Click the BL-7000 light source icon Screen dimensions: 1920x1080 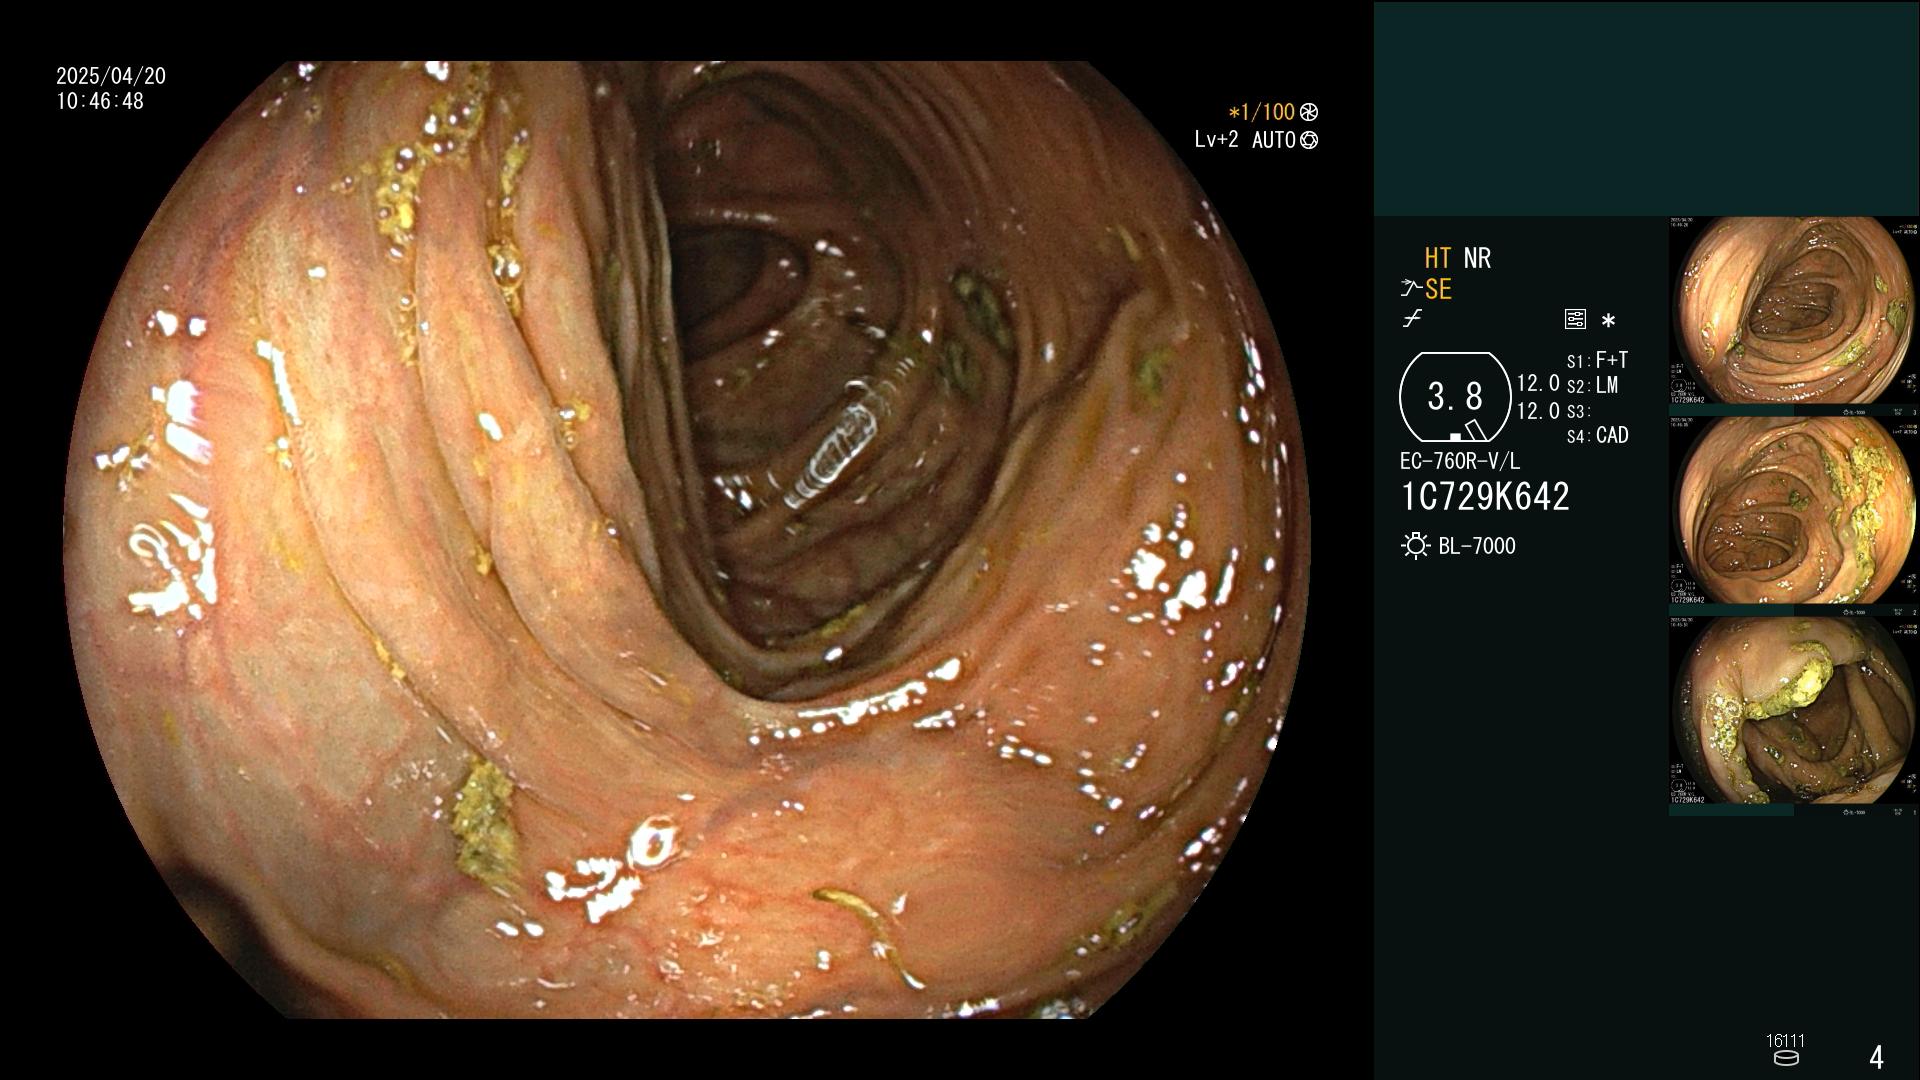[1416, 546]
